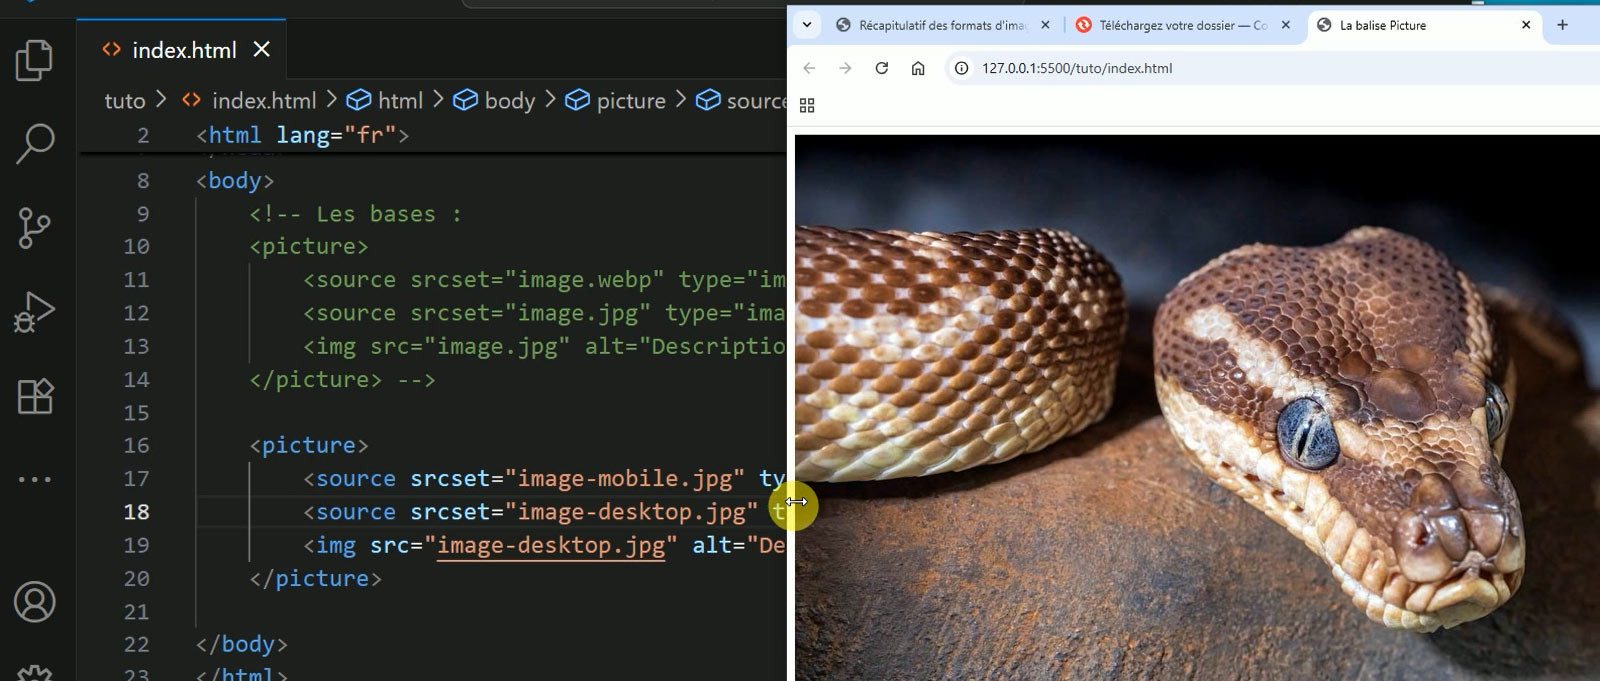Open the Extensions view
This screenshot has width=1600, height=681.
coord(35,396)
